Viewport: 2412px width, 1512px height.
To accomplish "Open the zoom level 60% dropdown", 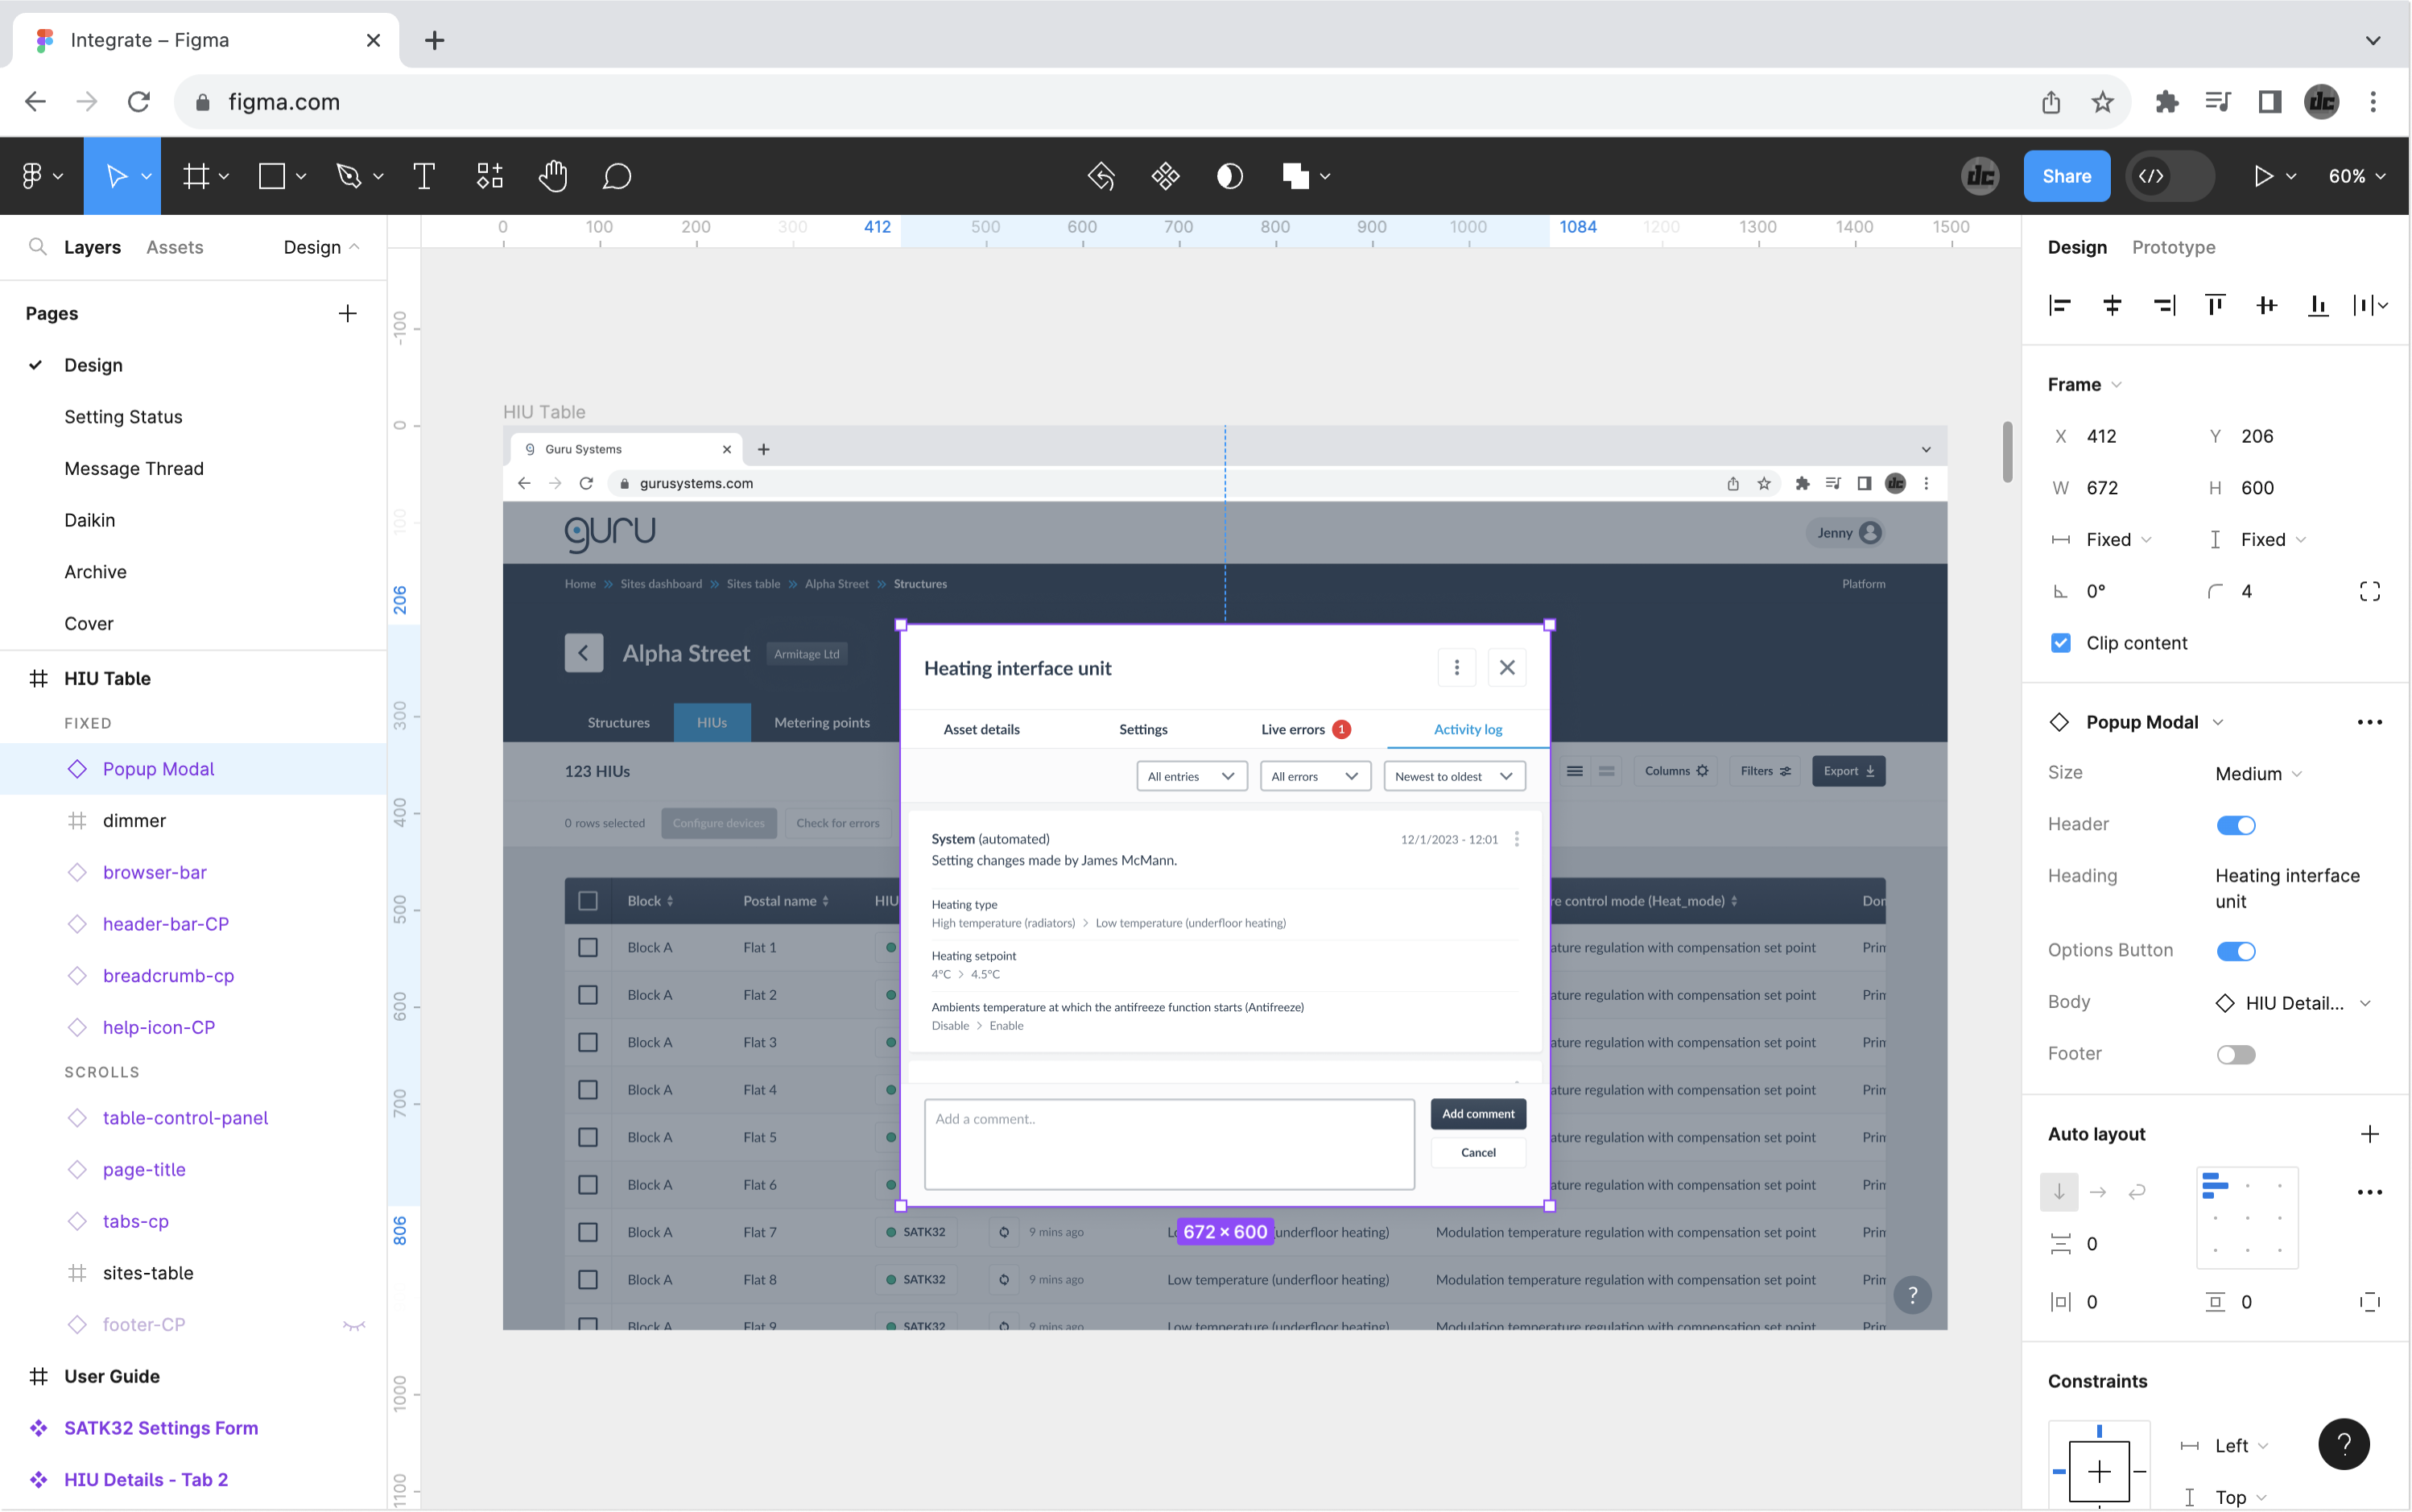I will click(x=2356, y=176).
